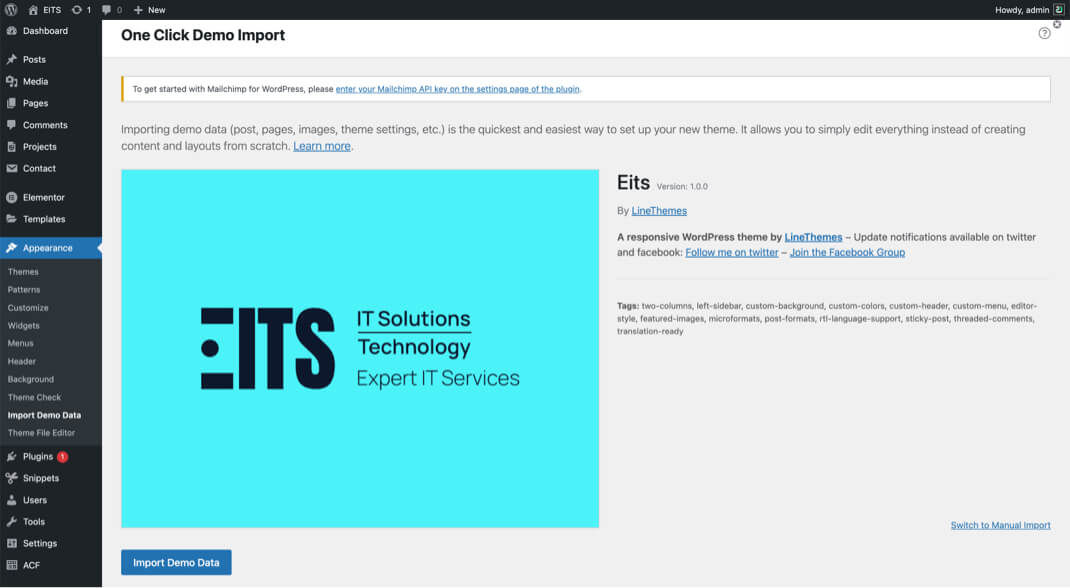Screen dimensions: 1070x588
Task: Click the Import Demo Data button
Action: (x=176, y=563)
